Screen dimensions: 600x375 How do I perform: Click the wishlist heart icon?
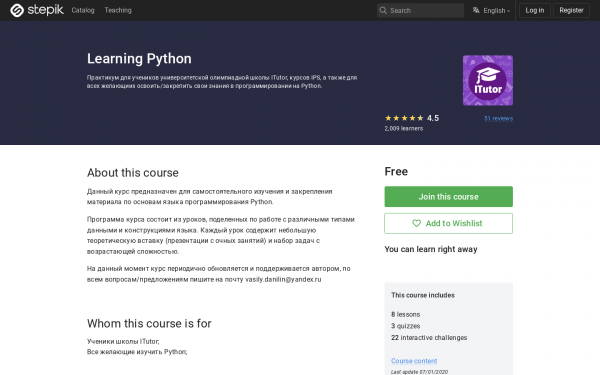(x=416, y=223)
